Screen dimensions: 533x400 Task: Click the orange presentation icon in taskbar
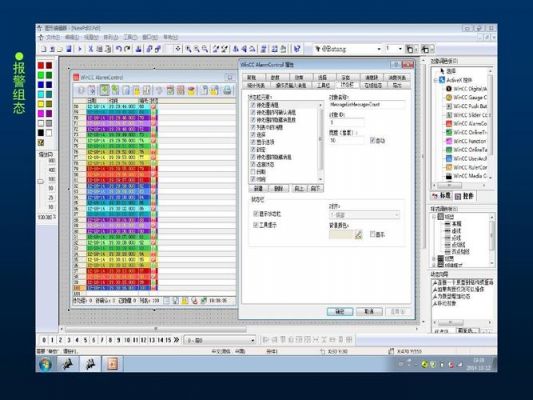[112, 364]
